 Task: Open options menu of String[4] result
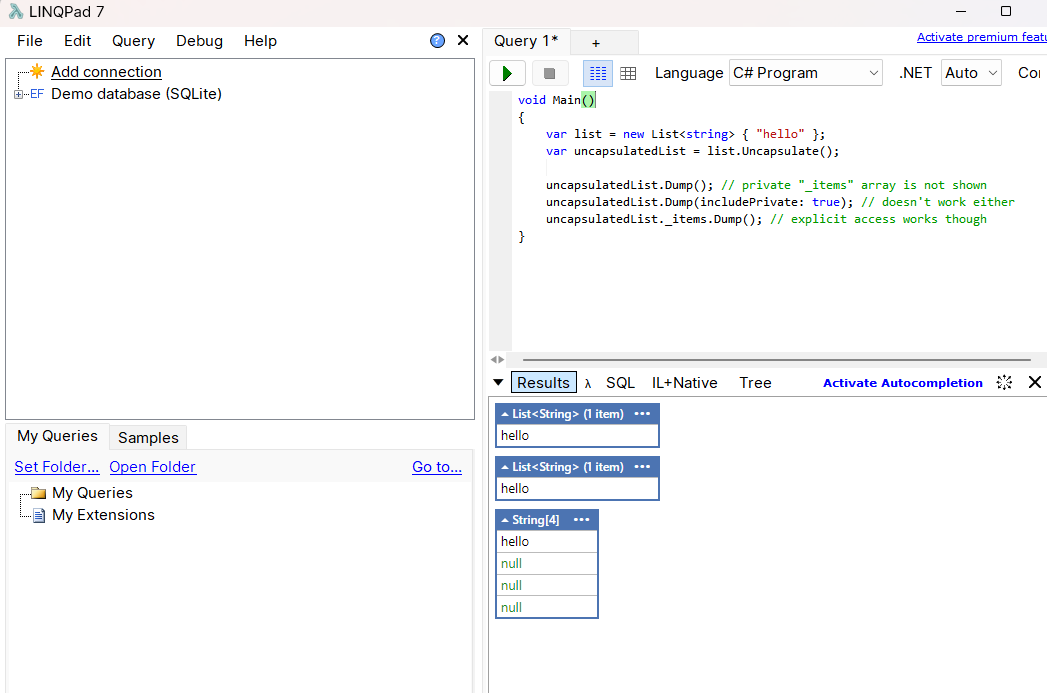click(x=582, y=520)
